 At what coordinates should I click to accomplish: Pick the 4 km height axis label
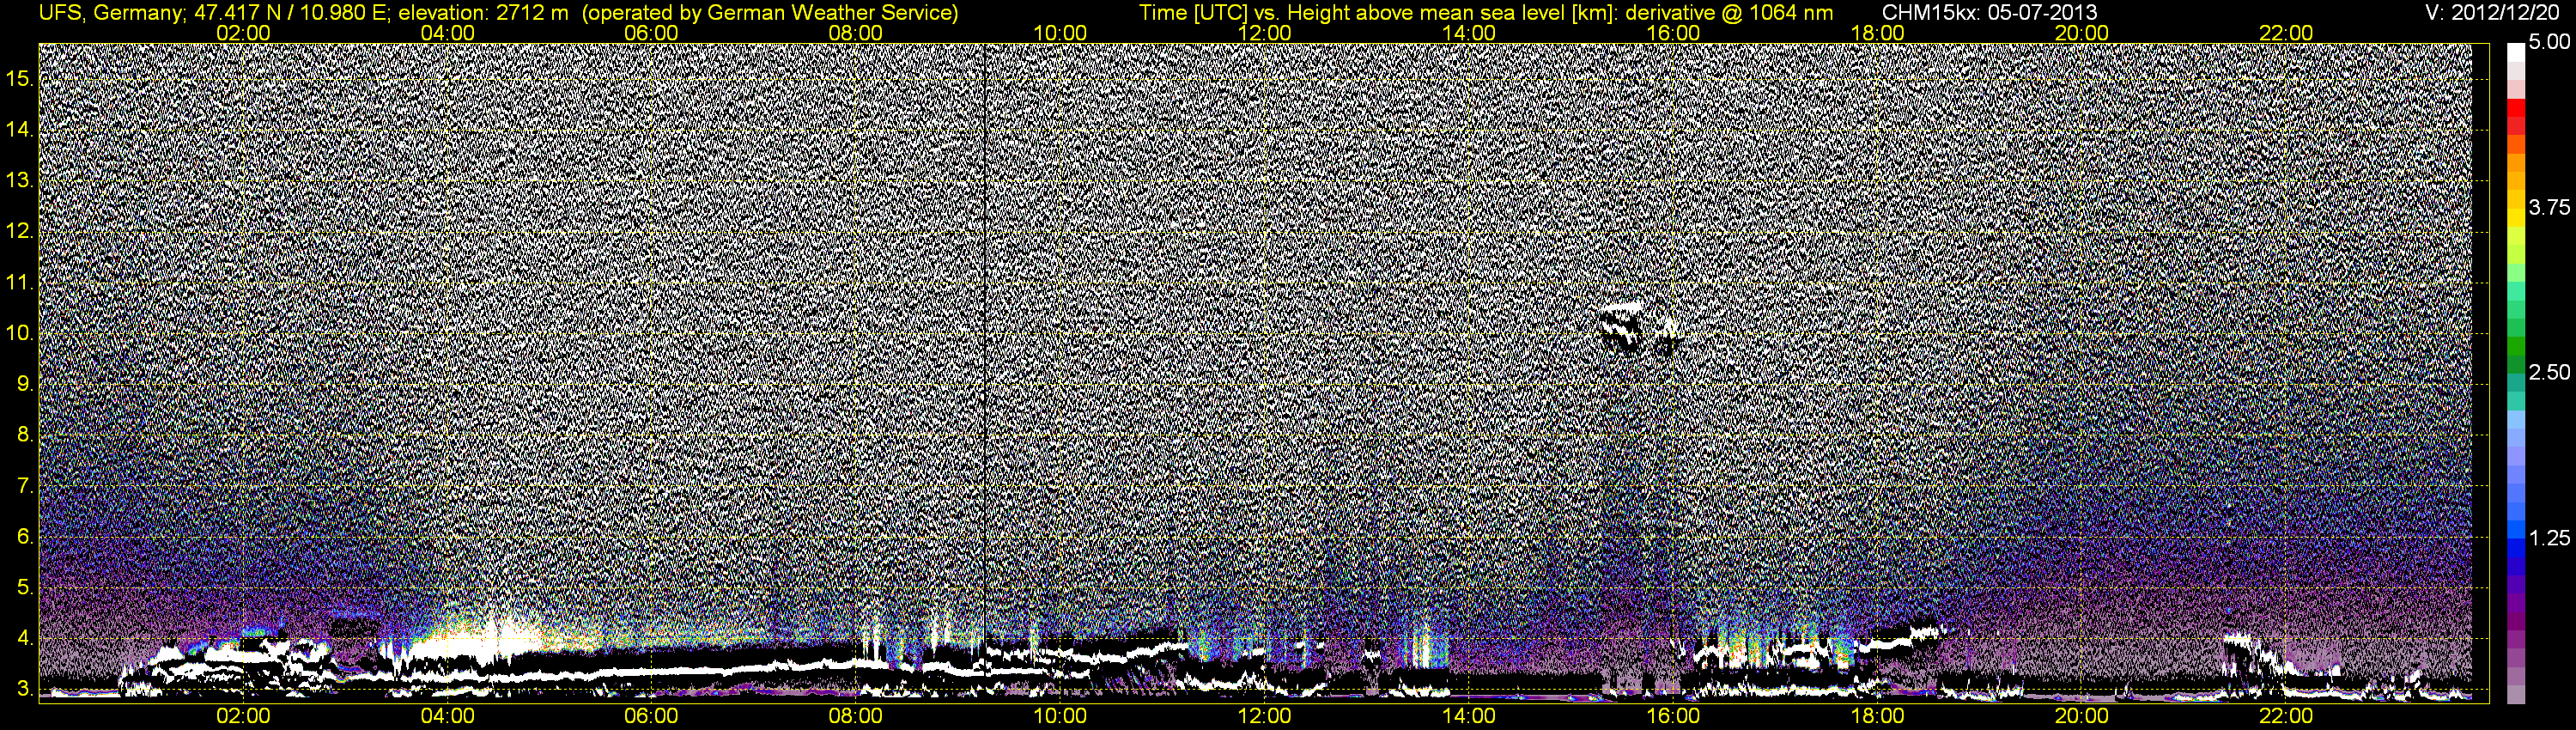point(25,638)
